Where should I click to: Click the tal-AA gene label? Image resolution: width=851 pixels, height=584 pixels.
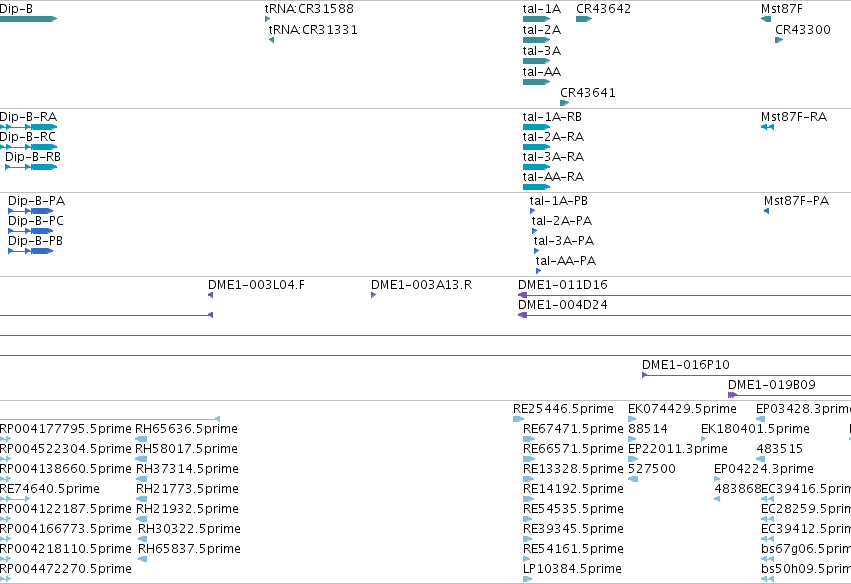point(542,72)
